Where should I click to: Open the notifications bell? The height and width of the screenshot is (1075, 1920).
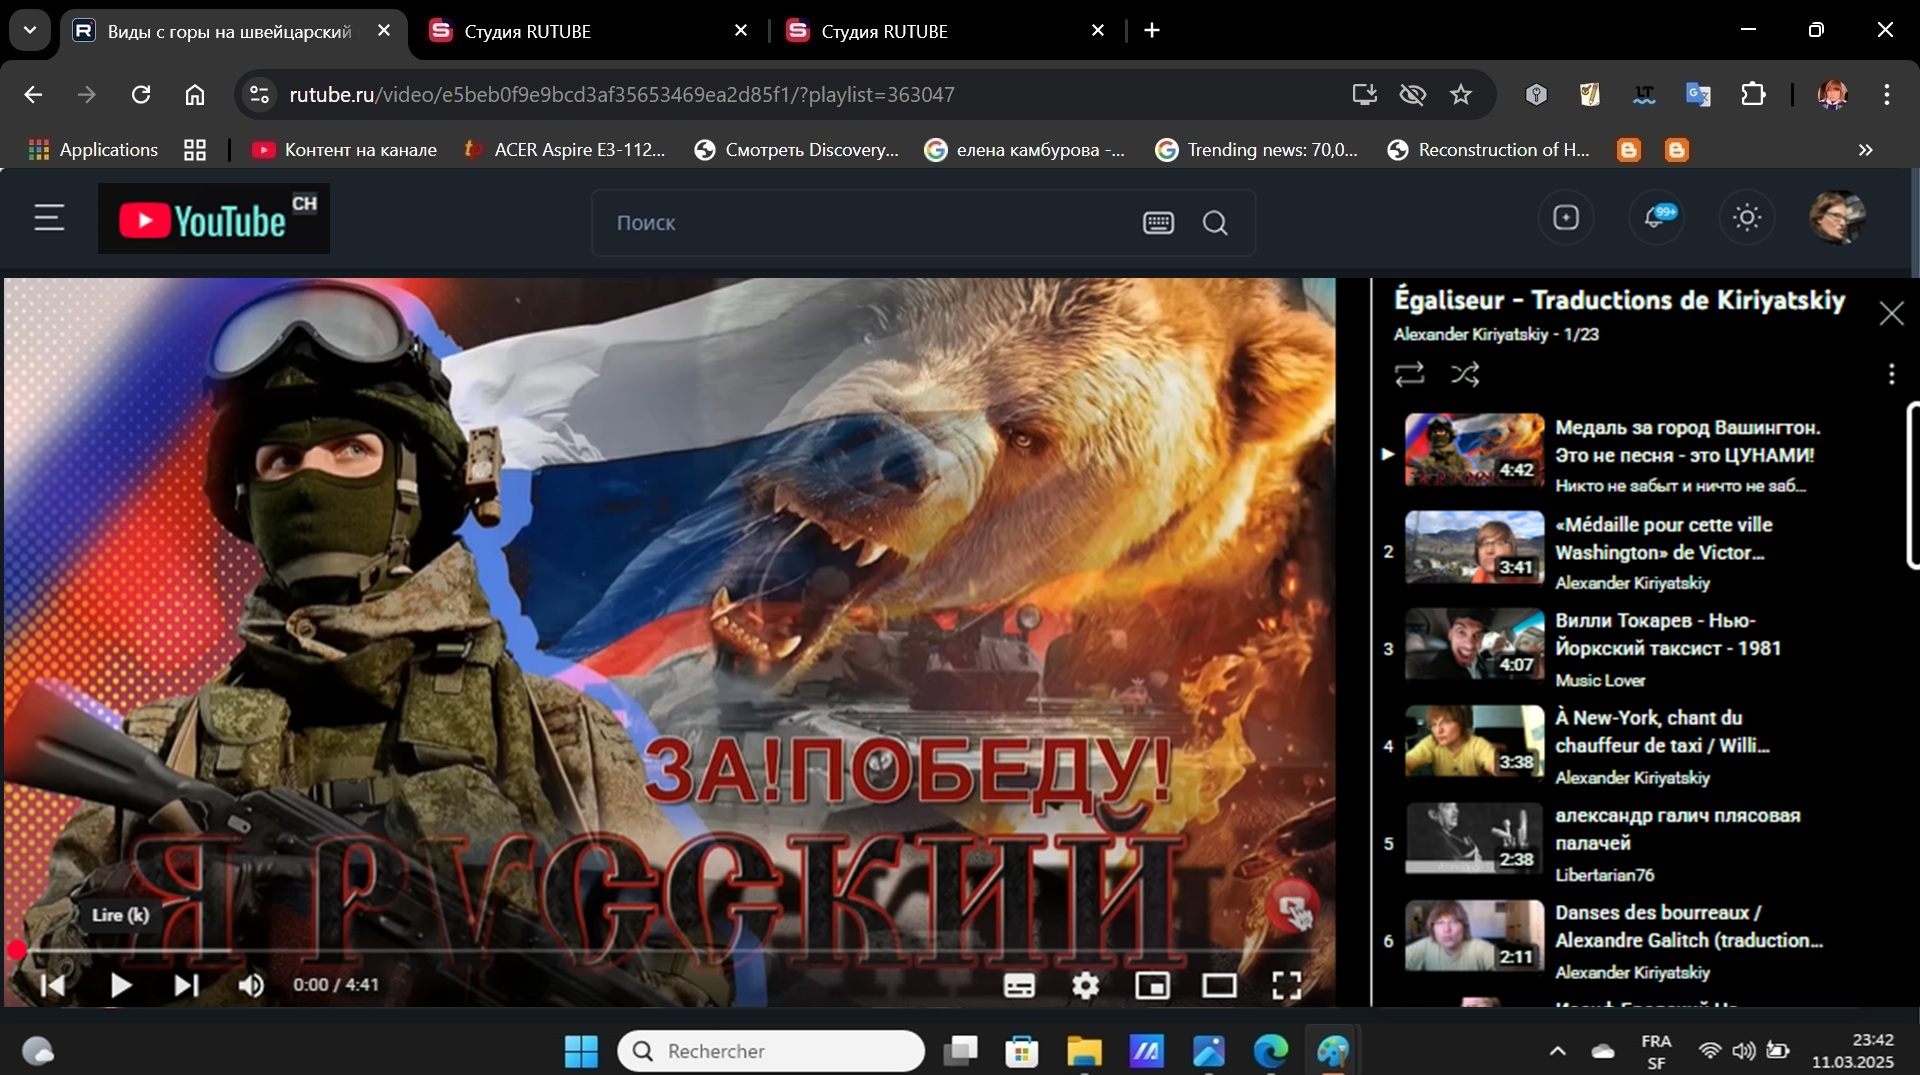click(1656, 217)
